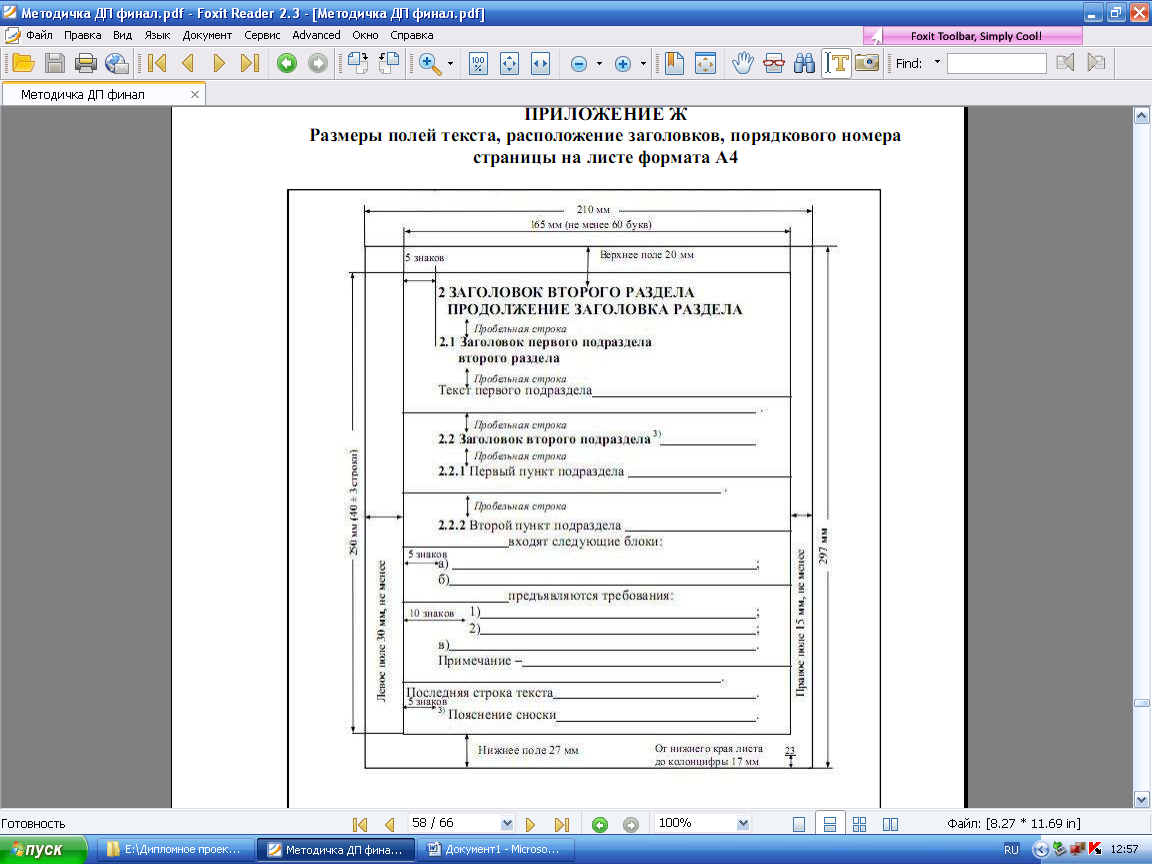
Task: Open the Файл menu
Action: 39,35
